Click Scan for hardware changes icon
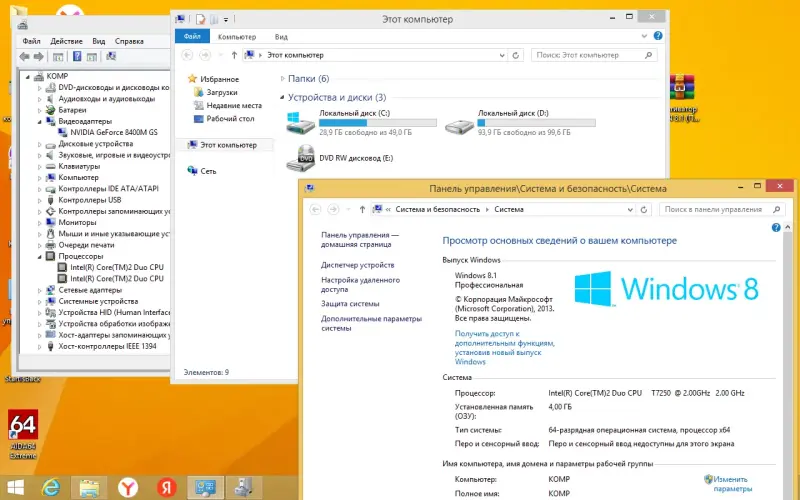The width and height of the screenshot is (800, 500). click(111, 57)
